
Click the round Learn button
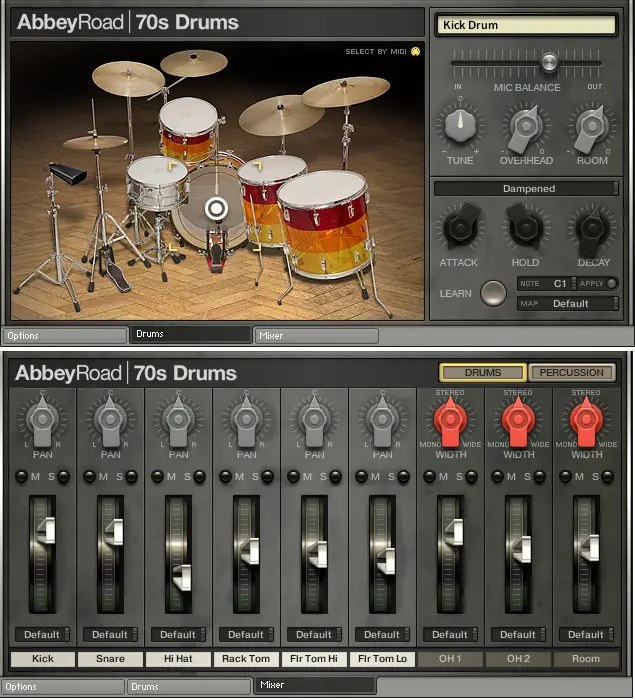[493, 293]
